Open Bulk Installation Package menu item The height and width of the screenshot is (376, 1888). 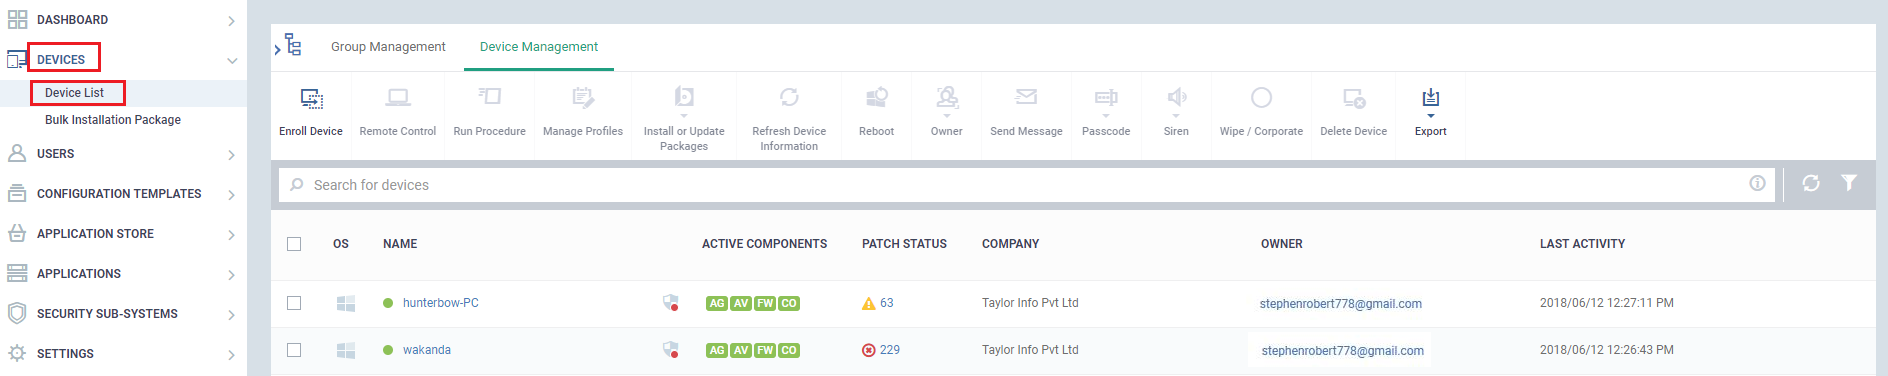[113, 120]
